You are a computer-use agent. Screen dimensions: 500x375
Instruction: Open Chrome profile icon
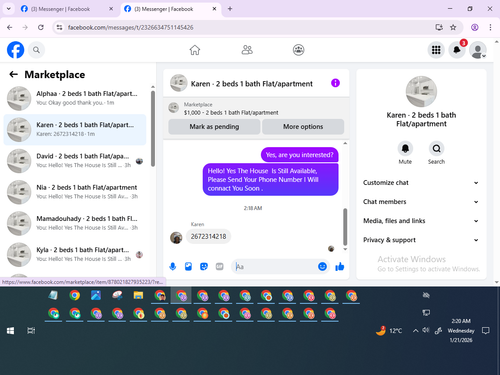click(475, 27)
